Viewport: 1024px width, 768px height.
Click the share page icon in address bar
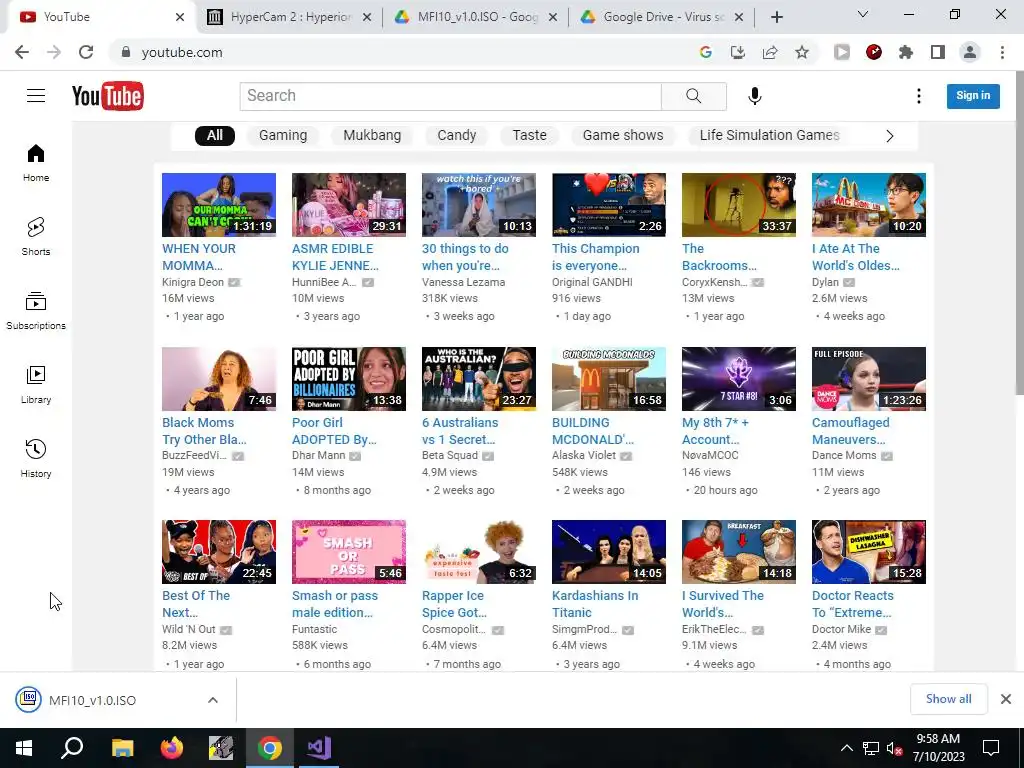[770, 52]
